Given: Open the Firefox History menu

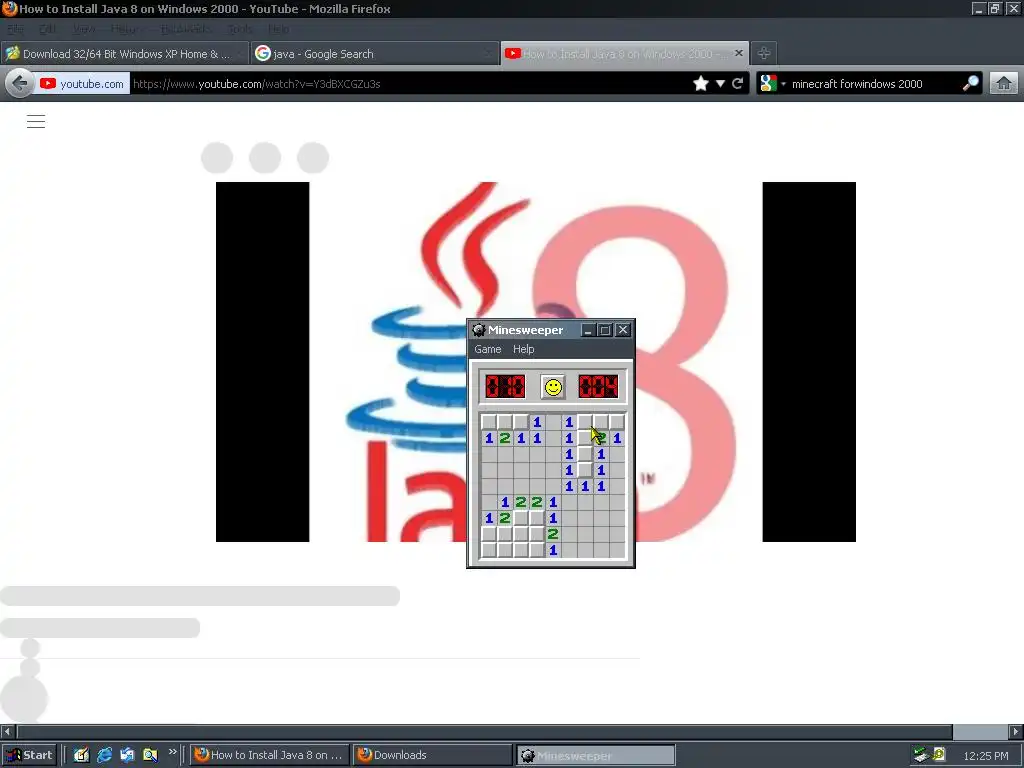Looking at the screenshot, I should pyautogui.click(x=124, y=29).
